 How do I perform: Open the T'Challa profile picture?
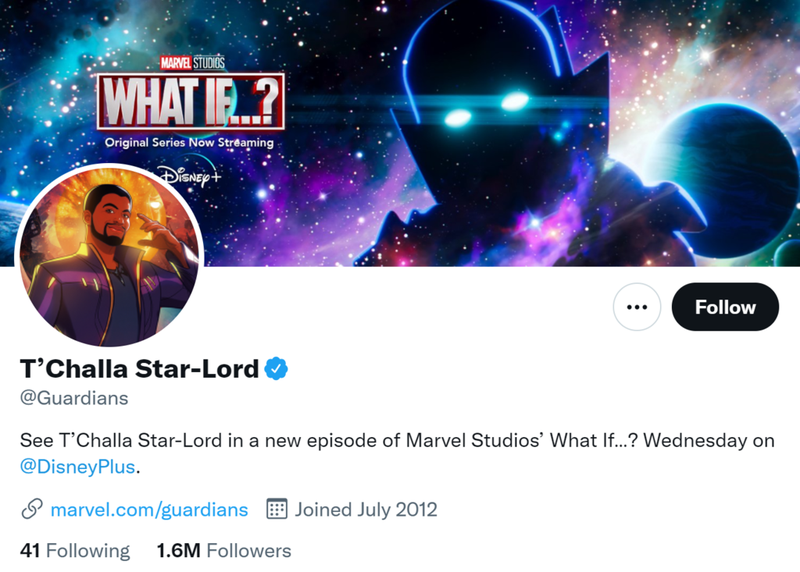click(x=110, y=257)
